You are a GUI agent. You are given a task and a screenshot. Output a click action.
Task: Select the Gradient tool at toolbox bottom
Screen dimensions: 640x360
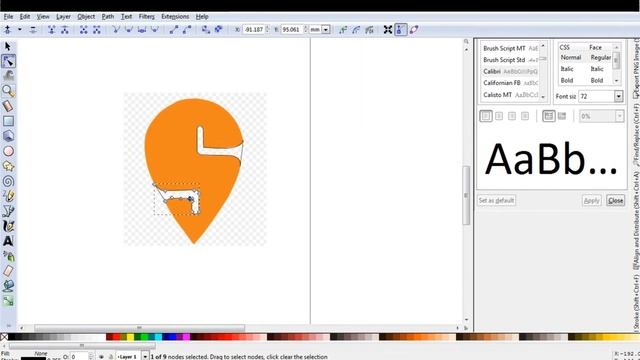tap(8, 301)
